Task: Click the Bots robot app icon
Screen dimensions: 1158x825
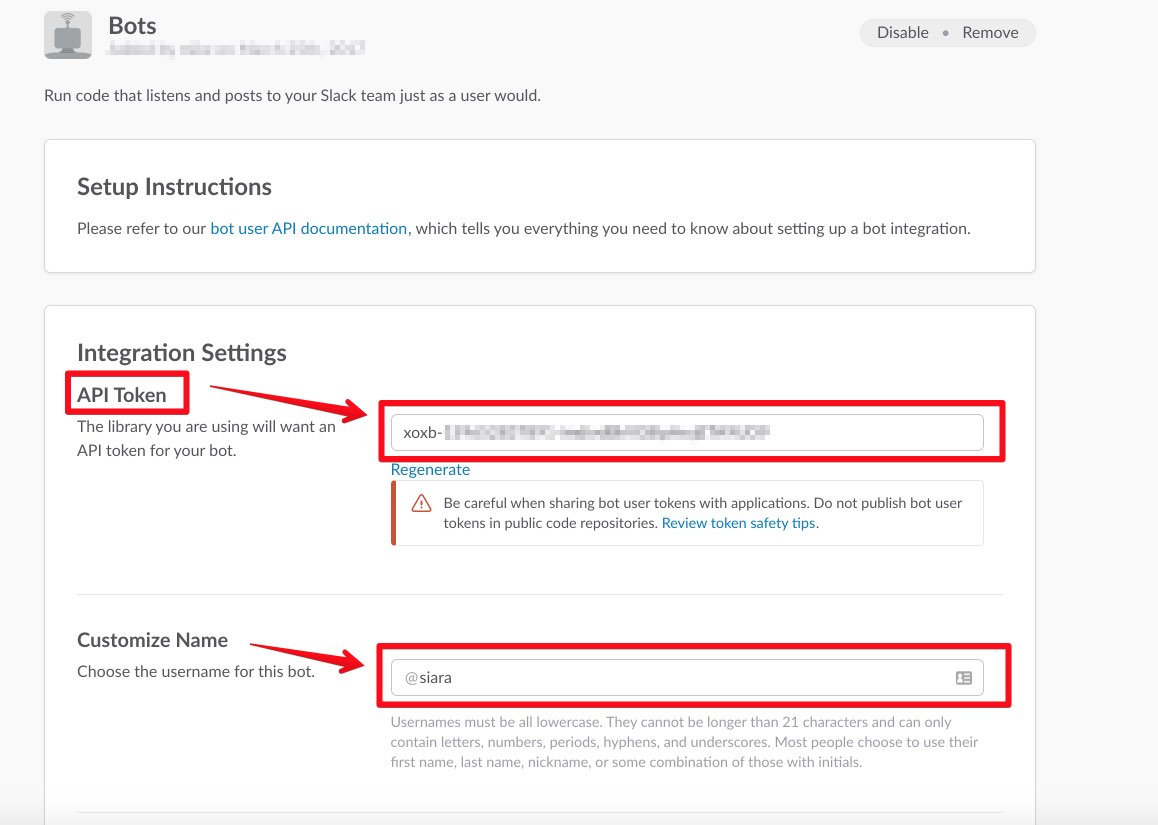Action: point(68,35)
